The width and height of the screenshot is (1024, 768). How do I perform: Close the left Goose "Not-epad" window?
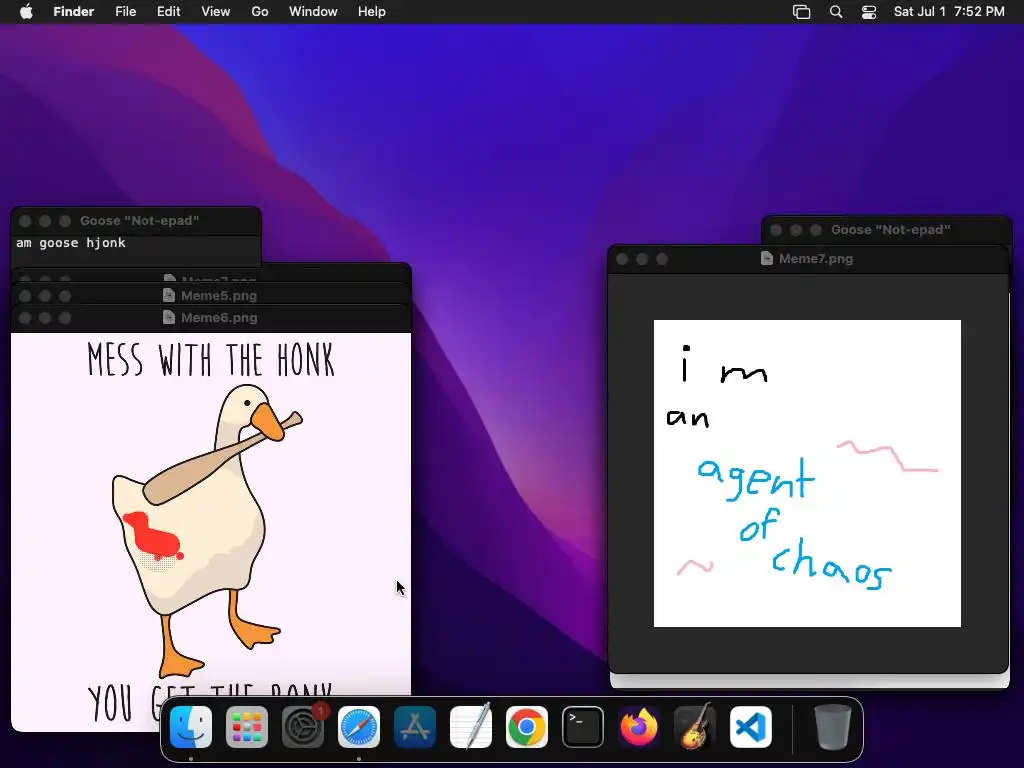[x=25, y=221]
